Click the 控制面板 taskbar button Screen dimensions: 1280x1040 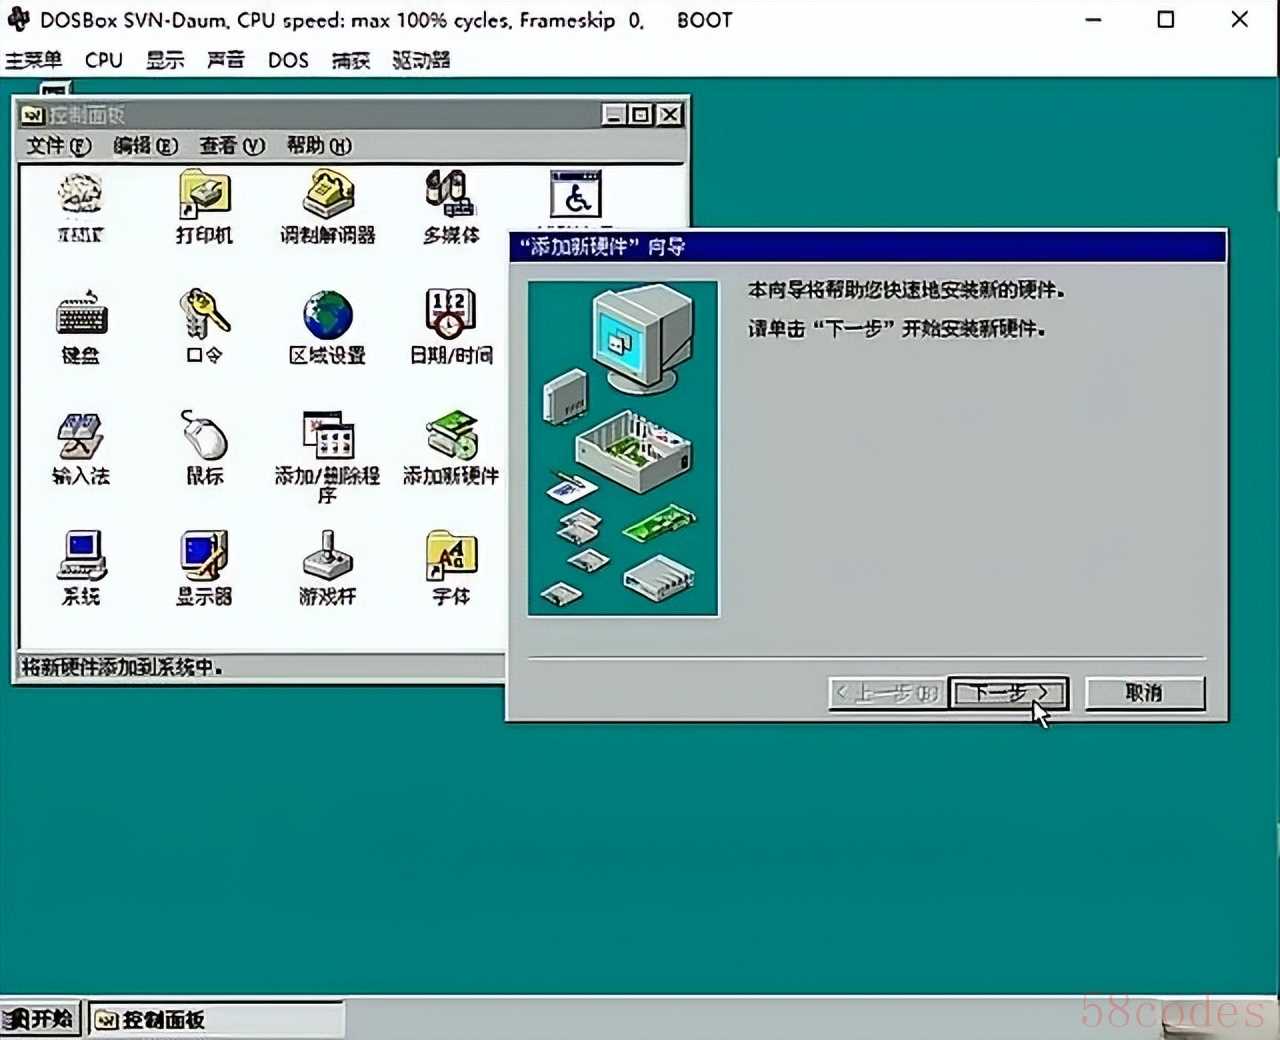216,1019
